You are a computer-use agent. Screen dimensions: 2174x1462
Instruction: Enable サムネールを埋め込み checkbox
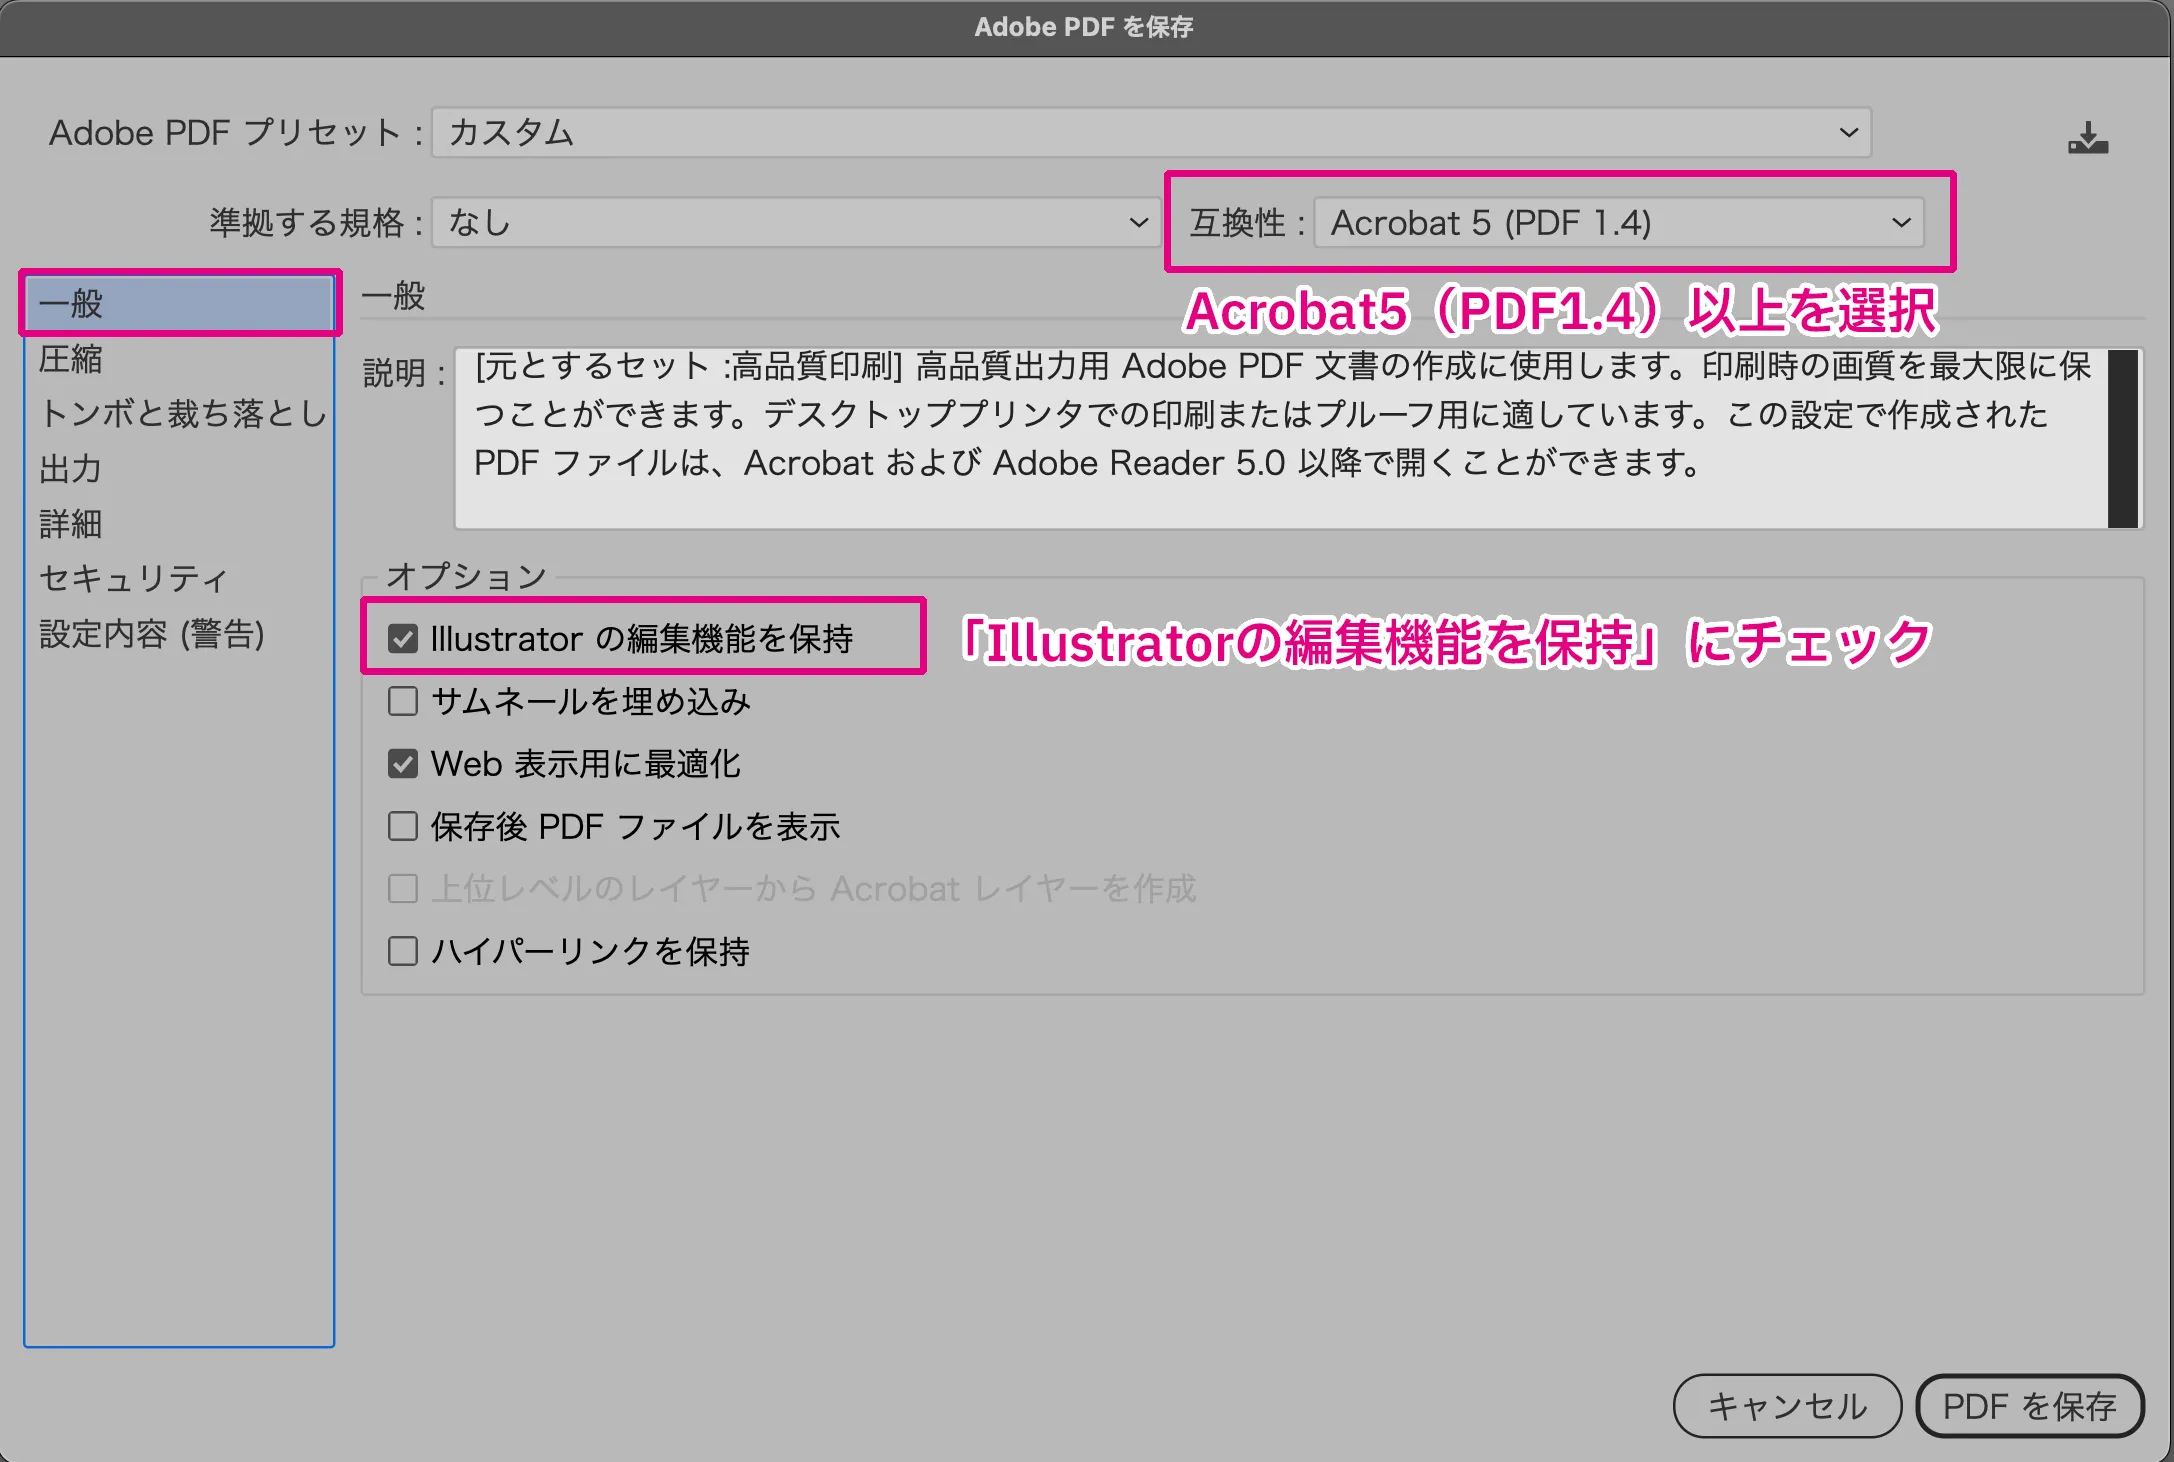click(403, 701)
